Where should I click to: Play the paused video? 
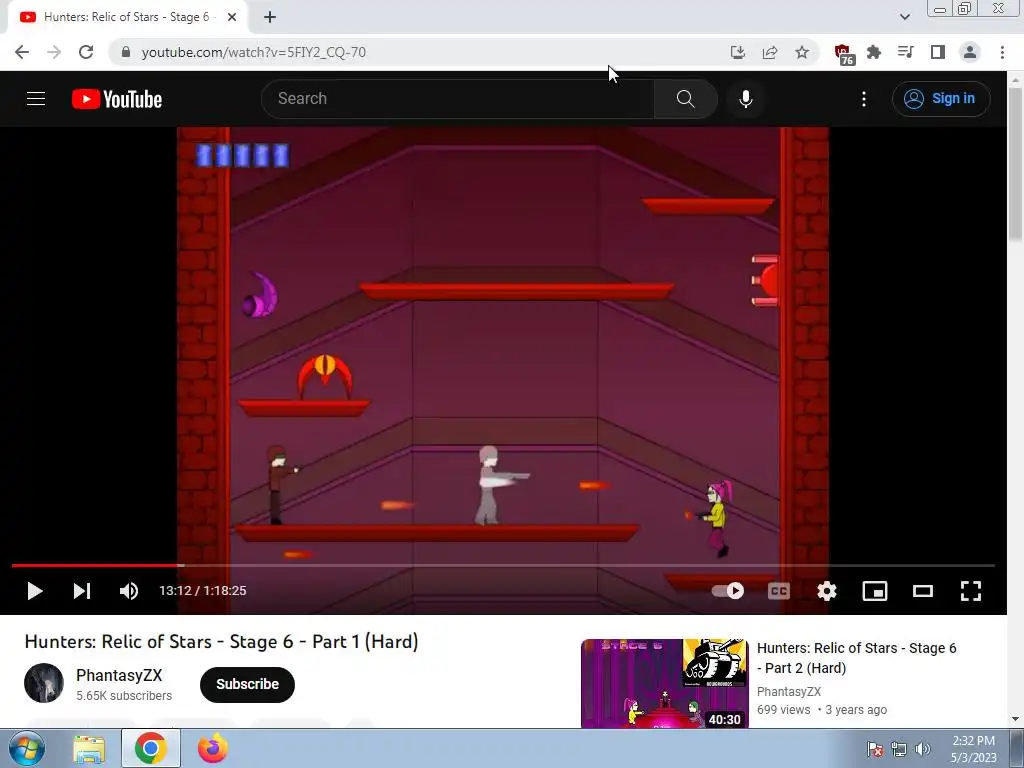(x=35, y=591)
